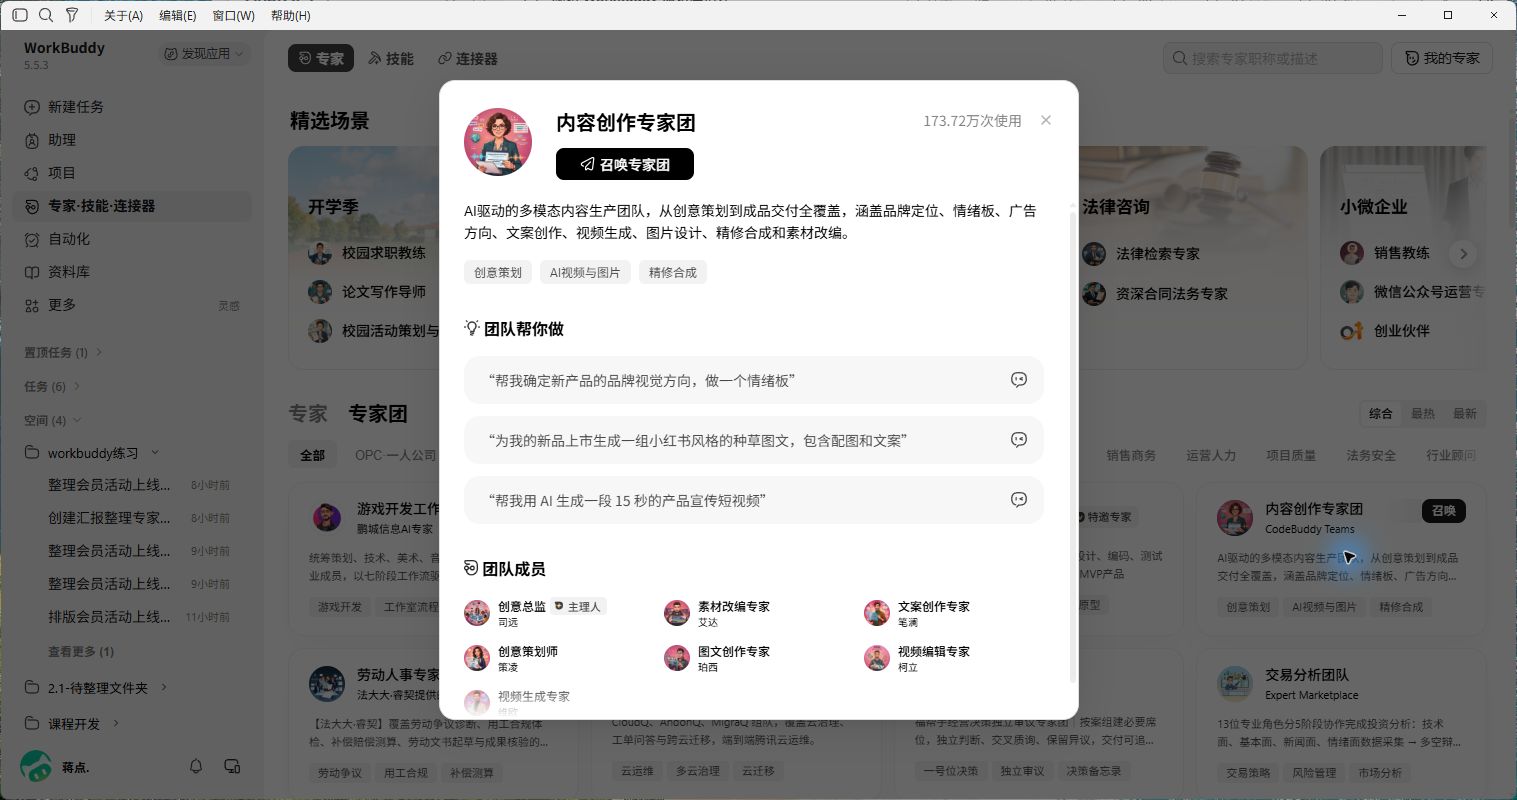Click the user avatar 蒋点
Image resolution: width=1517 pixels, height=800 pixels.
click(x=36, y=766)
